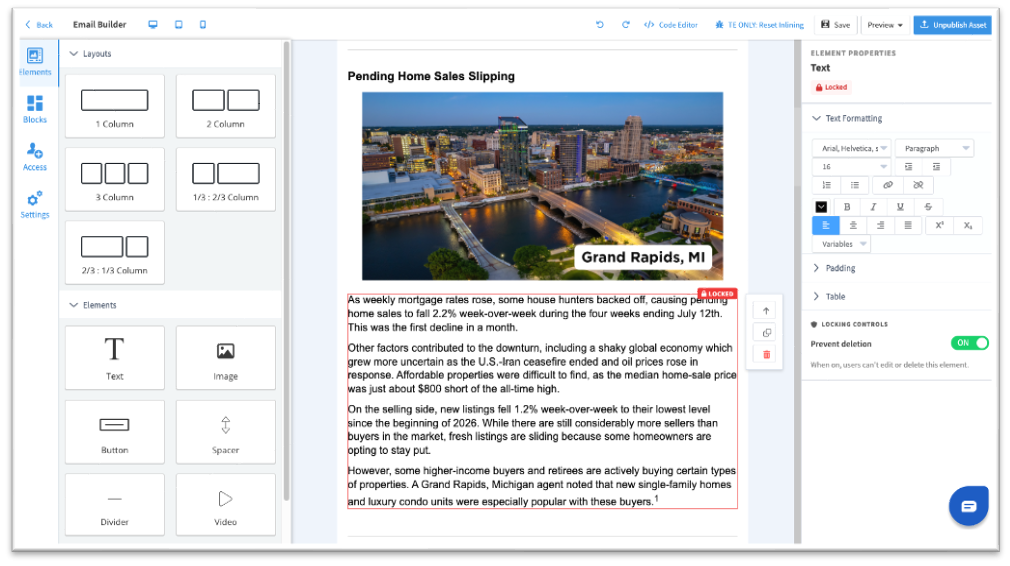Image resolution: width=1010 pixels, height=566 pixels.
Task: Collapse the Elements section
Action: point(93,305)
